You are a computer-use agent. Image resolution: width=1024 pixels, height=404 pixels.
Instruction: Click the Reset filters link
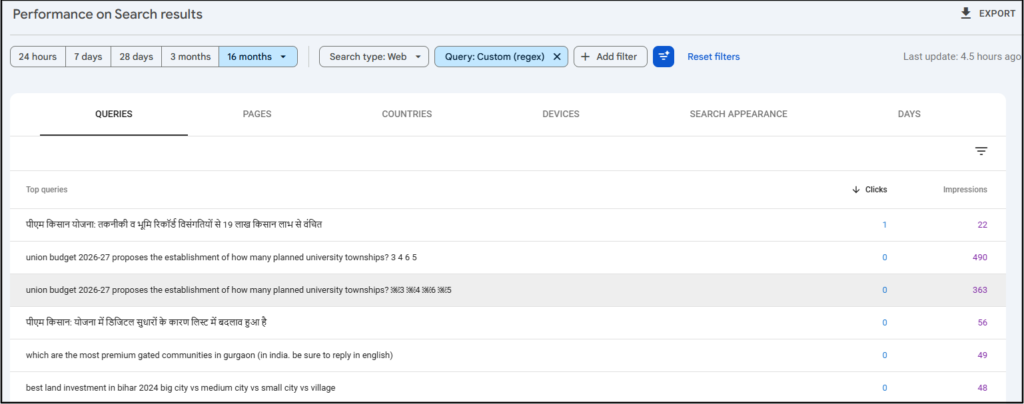click(x=713, y=57)
